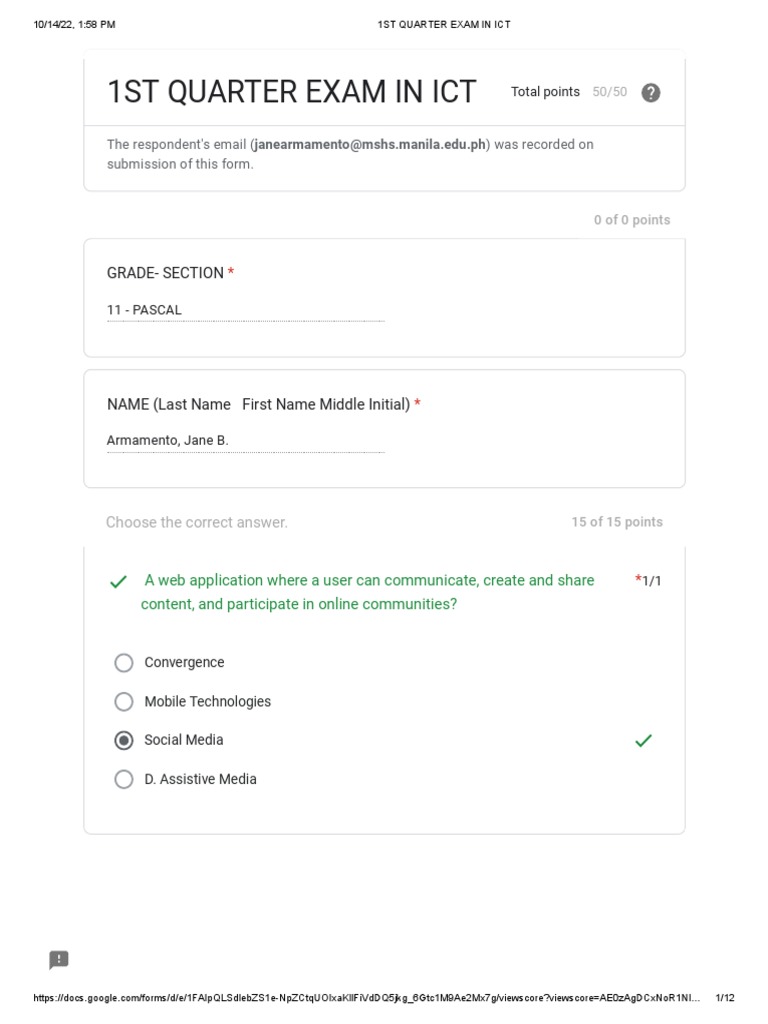Click the respondent's email address
The width and height of the screenshot is (768, 1024).
pyautogui.click(x=370, y=145)
